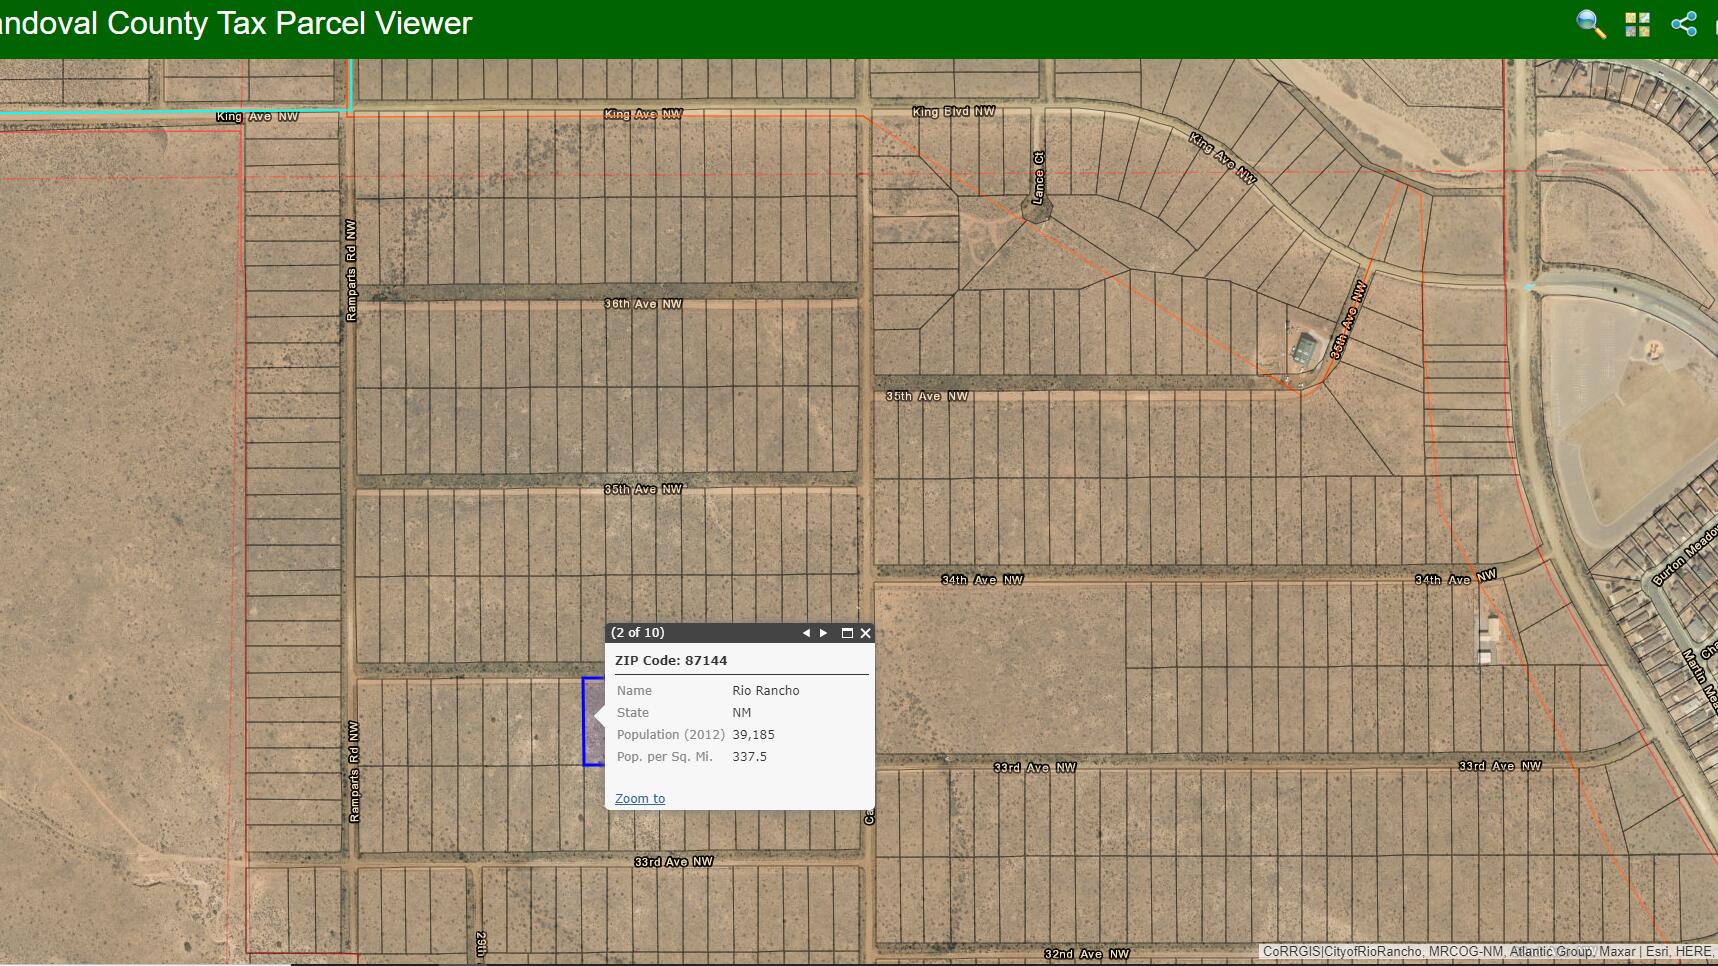Image resolution: width=1718 pixels, height=966 pixels.
Task: Maximize the ZIP Code popup
Action: tap(847, 633)
